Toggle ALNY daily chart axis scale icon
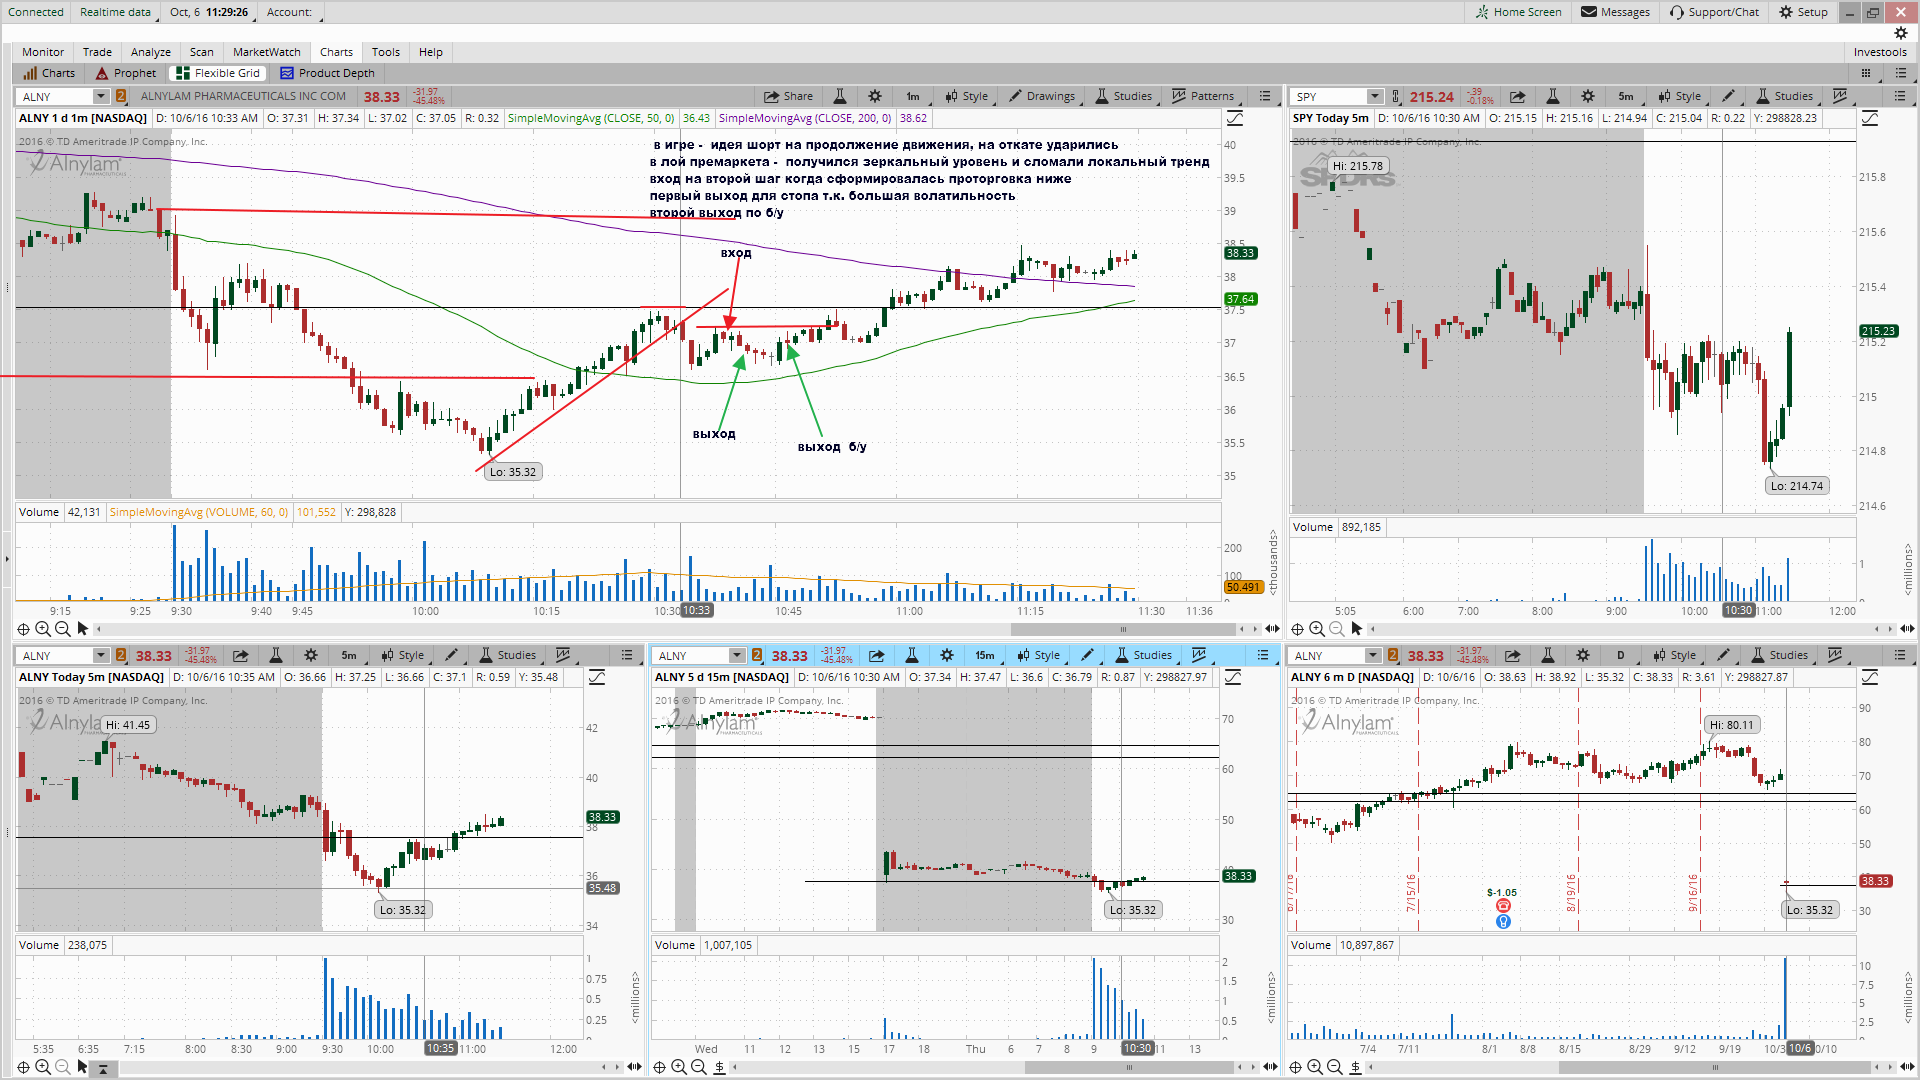Image resolution: width=1920 pixels, height=1080 pixels. click(1870, 677)
